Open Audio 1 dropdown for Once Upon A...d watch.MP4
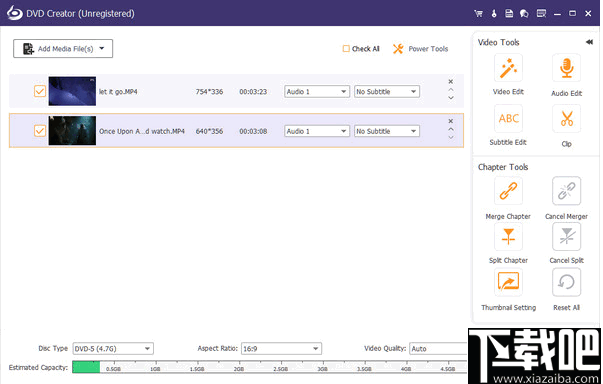The height and width of the screenshot is (384, 603). (x=317, y=131)
